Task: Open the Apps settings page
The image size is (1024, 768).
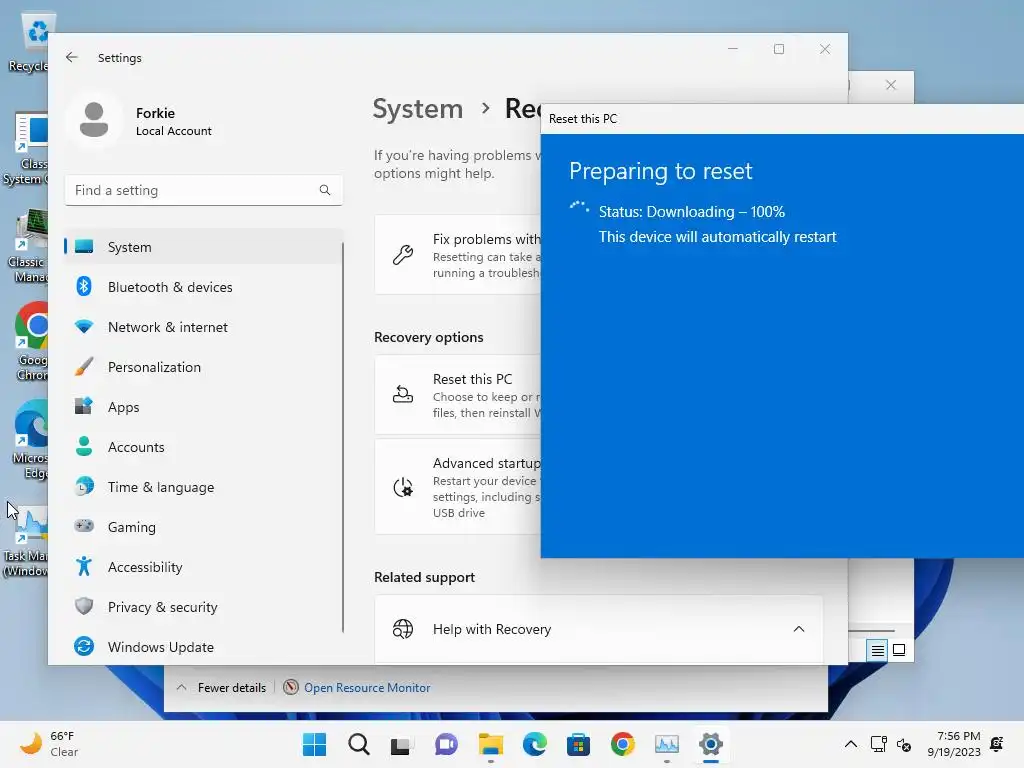Action: click(203, 407)
